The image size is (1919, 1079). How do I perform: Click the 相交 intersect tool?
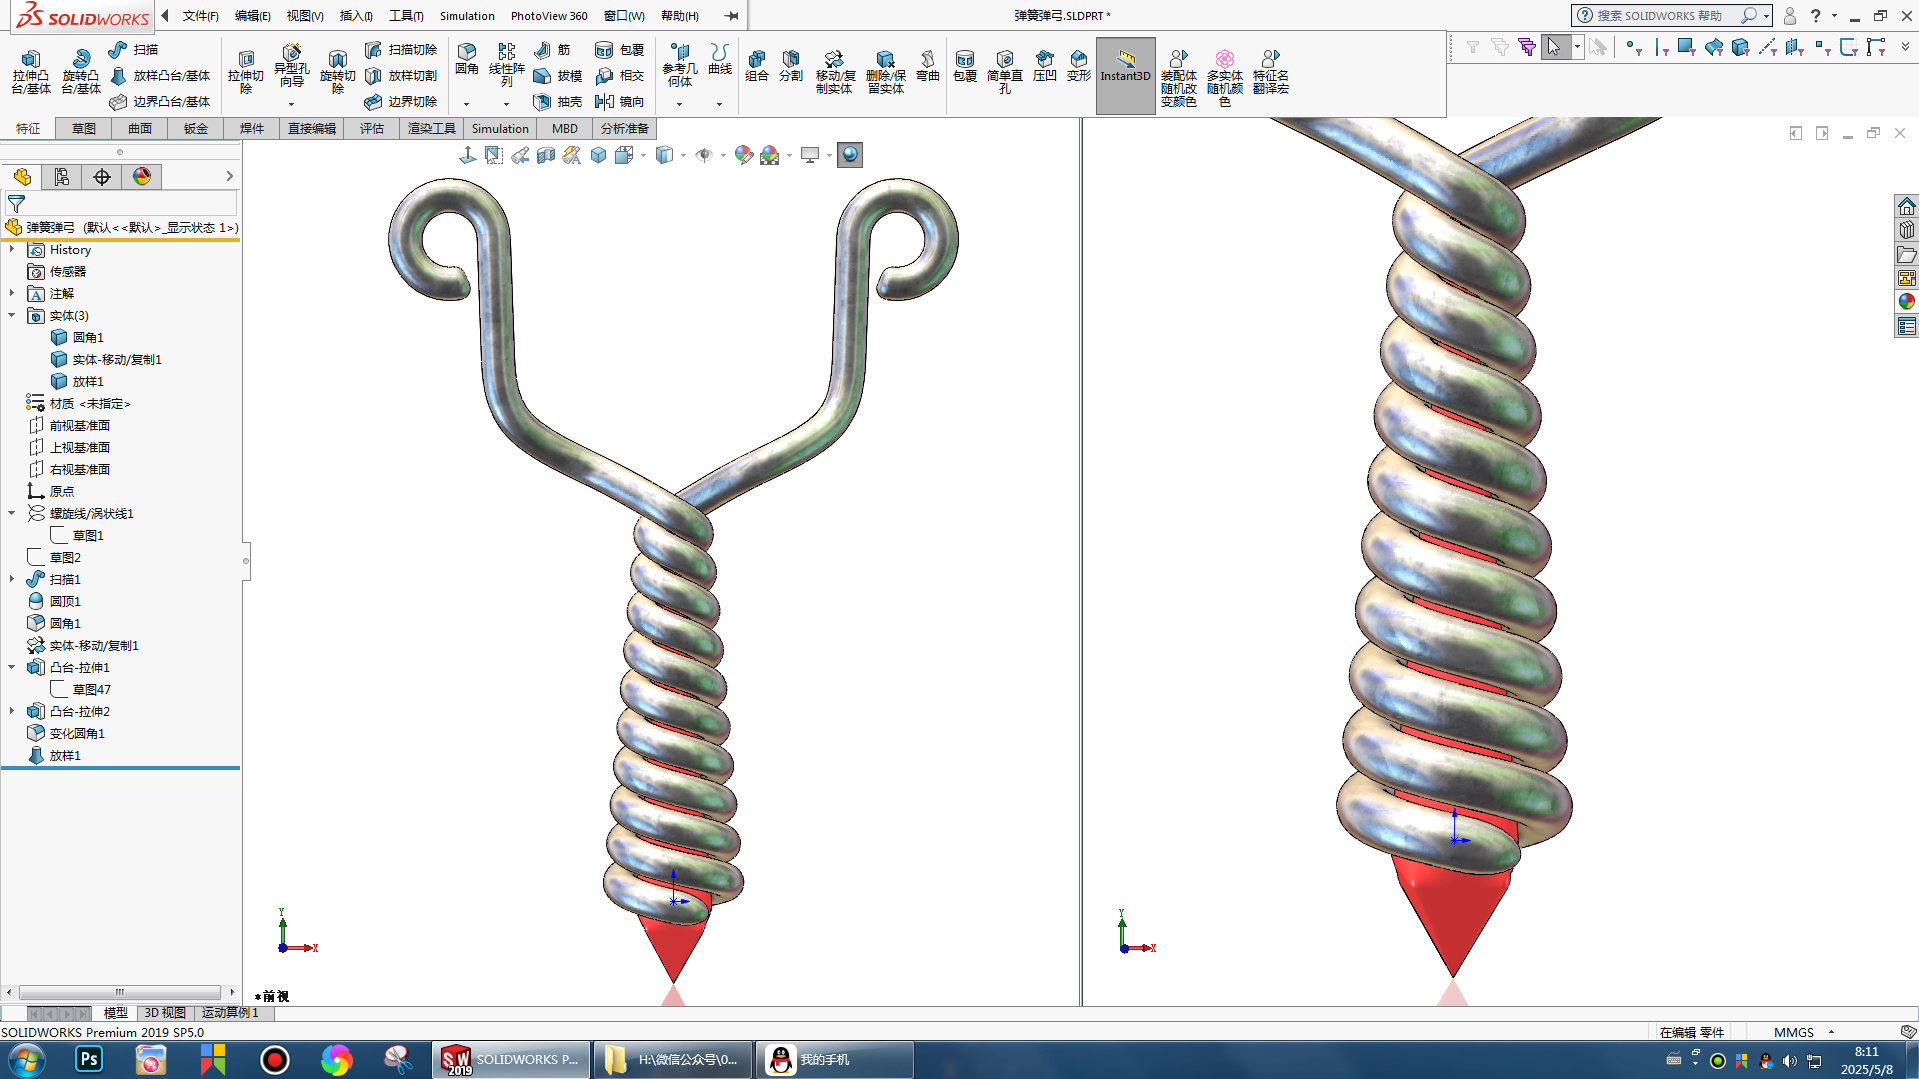click(619, 75)
